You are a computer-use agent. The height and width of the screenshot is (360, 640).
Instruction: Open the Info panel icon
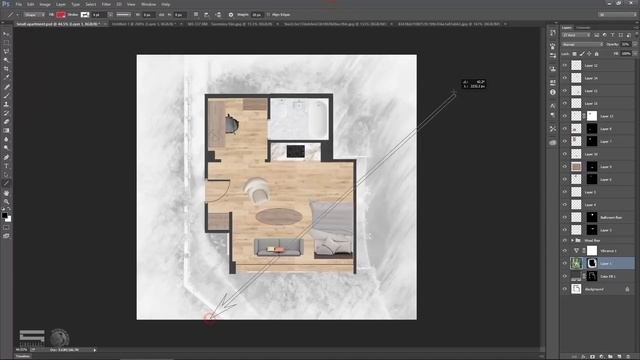[553, 92]
